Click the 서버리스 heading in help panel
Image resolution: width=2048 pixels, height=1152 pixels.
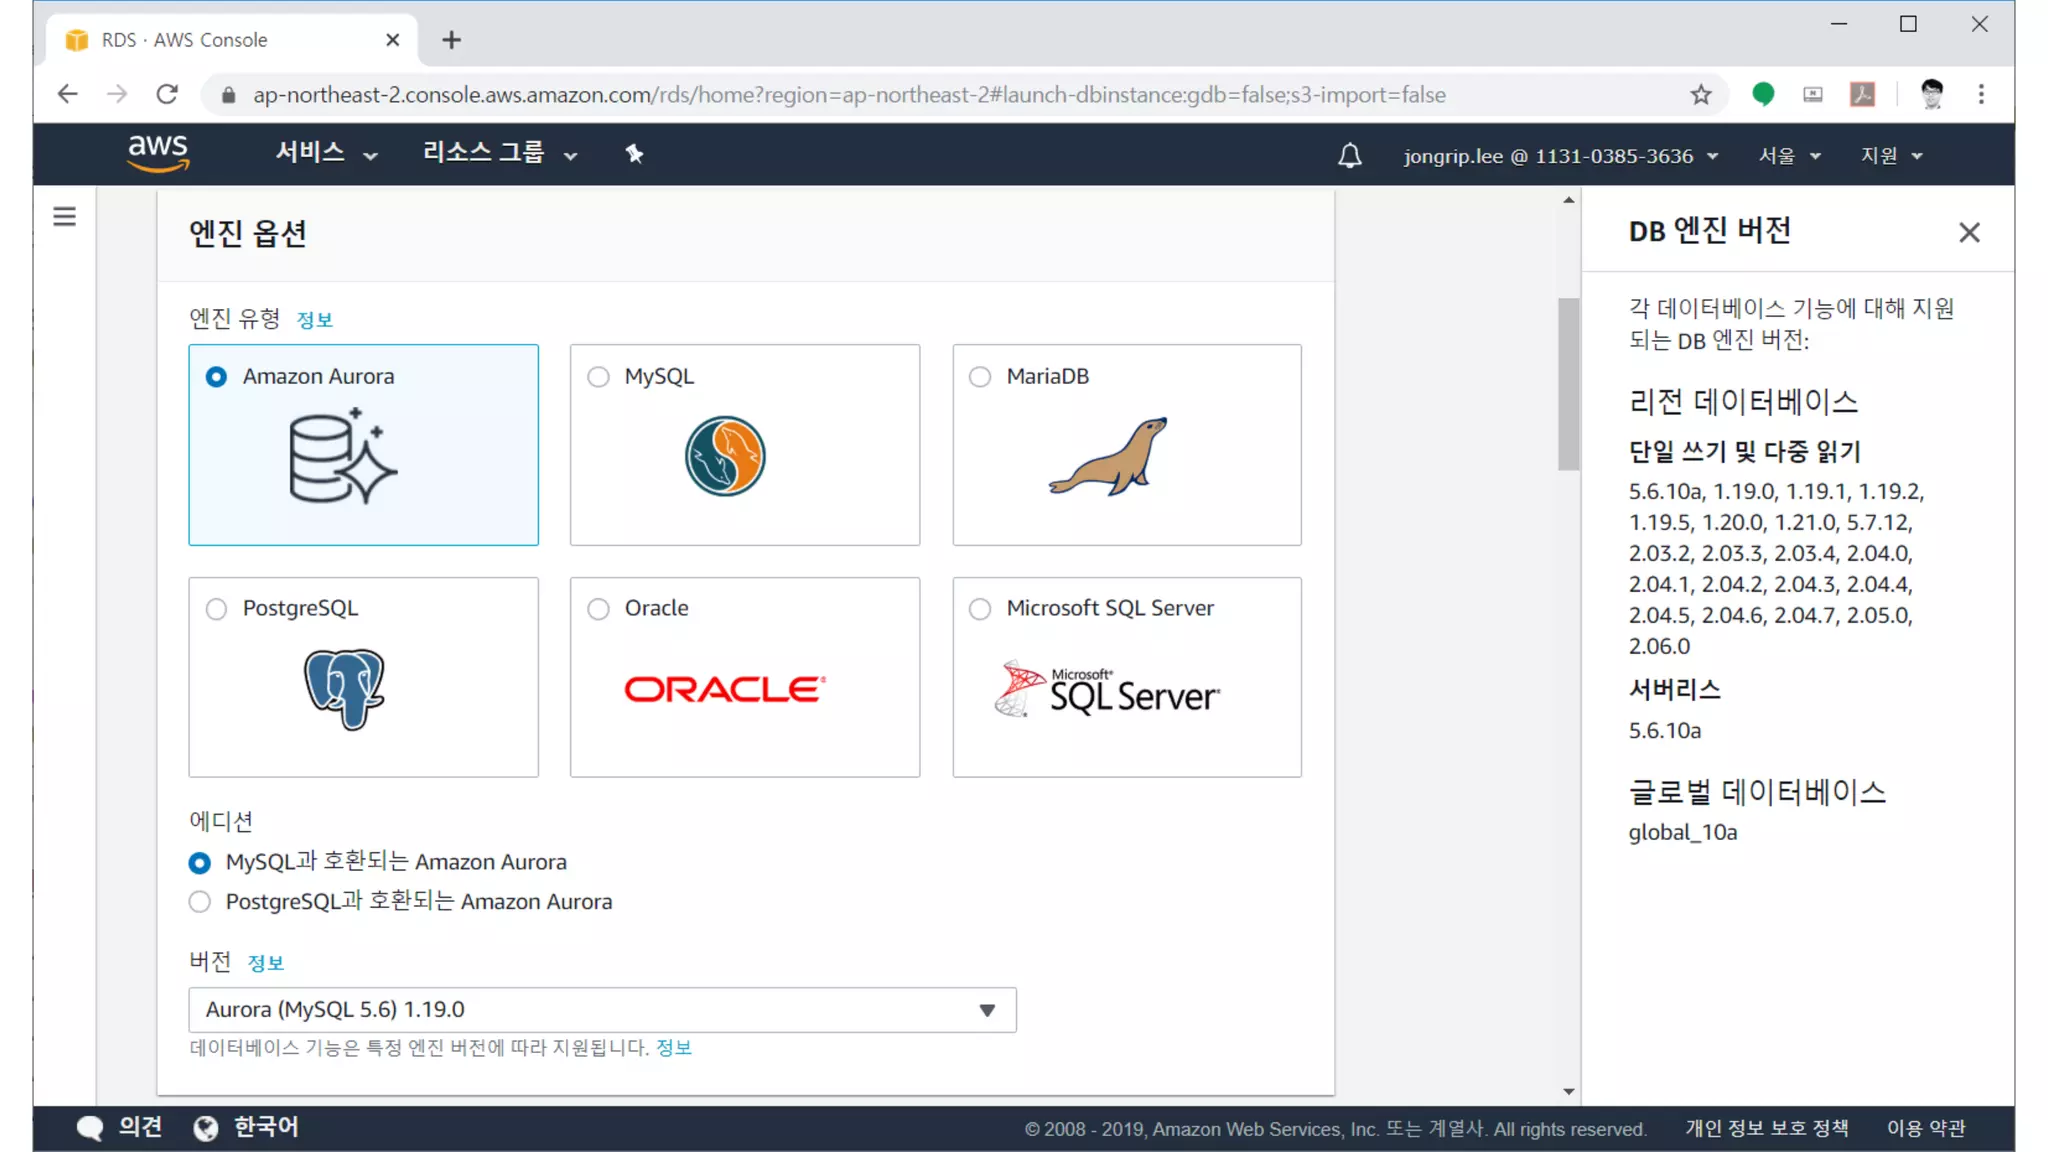(1674, 689)
